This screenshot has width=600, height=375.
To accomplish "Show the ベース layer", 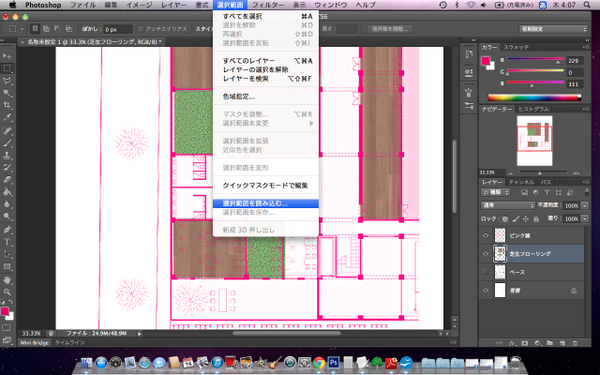I will 486,272.
